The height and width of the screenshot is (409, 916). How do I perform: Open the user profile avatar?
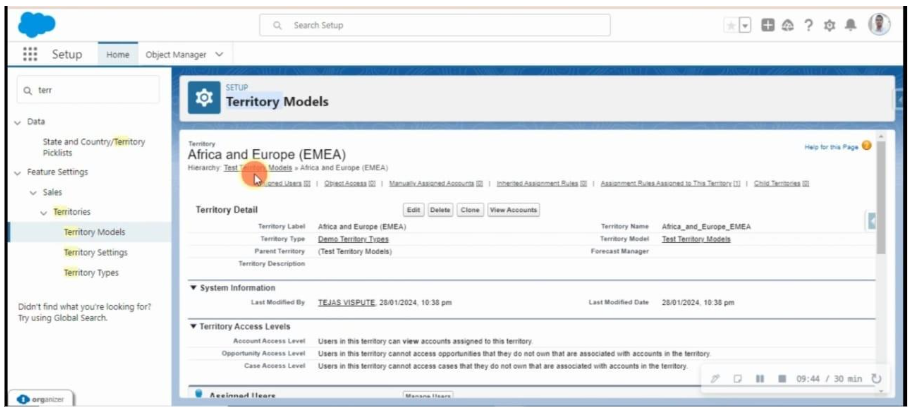(x=878, y=25)
